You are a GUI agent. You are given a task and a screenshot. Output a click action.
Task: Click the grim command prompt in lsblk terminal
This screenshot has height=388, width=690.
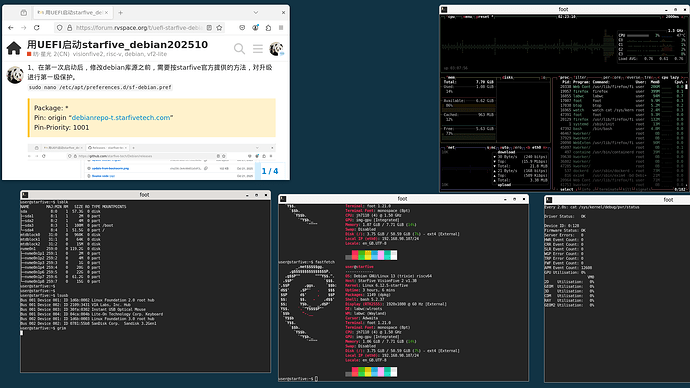click(x=43, y=328)
